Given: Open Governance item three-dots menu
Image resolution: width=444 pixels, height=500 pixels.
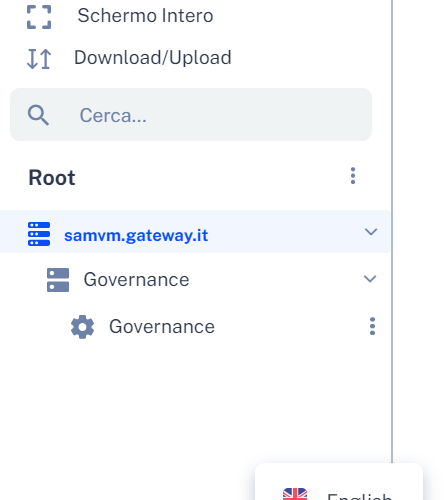Looking at the screenshot, I should 372,326.
